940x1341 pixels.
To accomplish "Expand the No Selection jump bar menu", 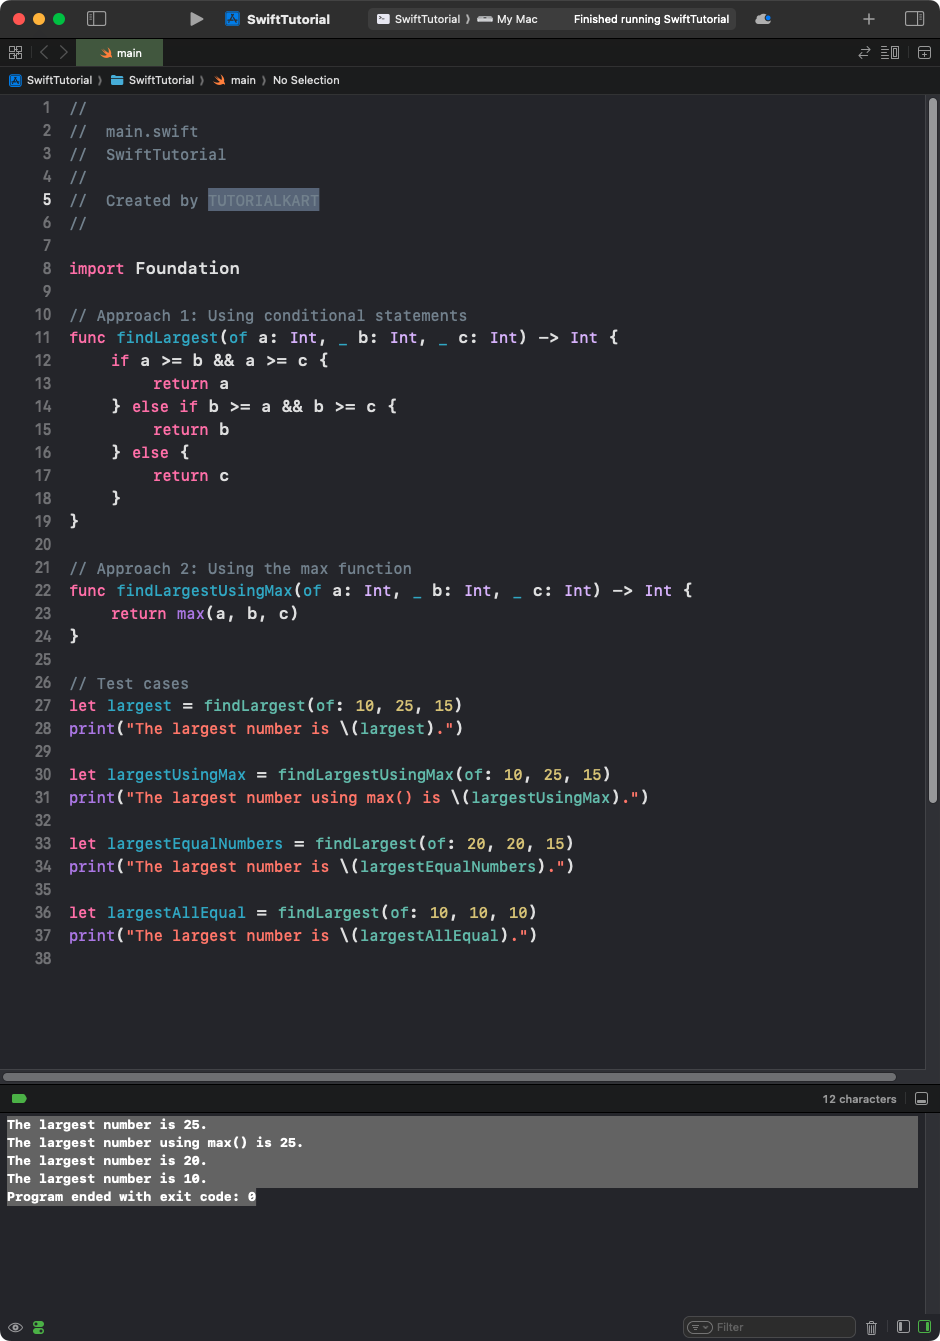I will click(x=306, y=80).
